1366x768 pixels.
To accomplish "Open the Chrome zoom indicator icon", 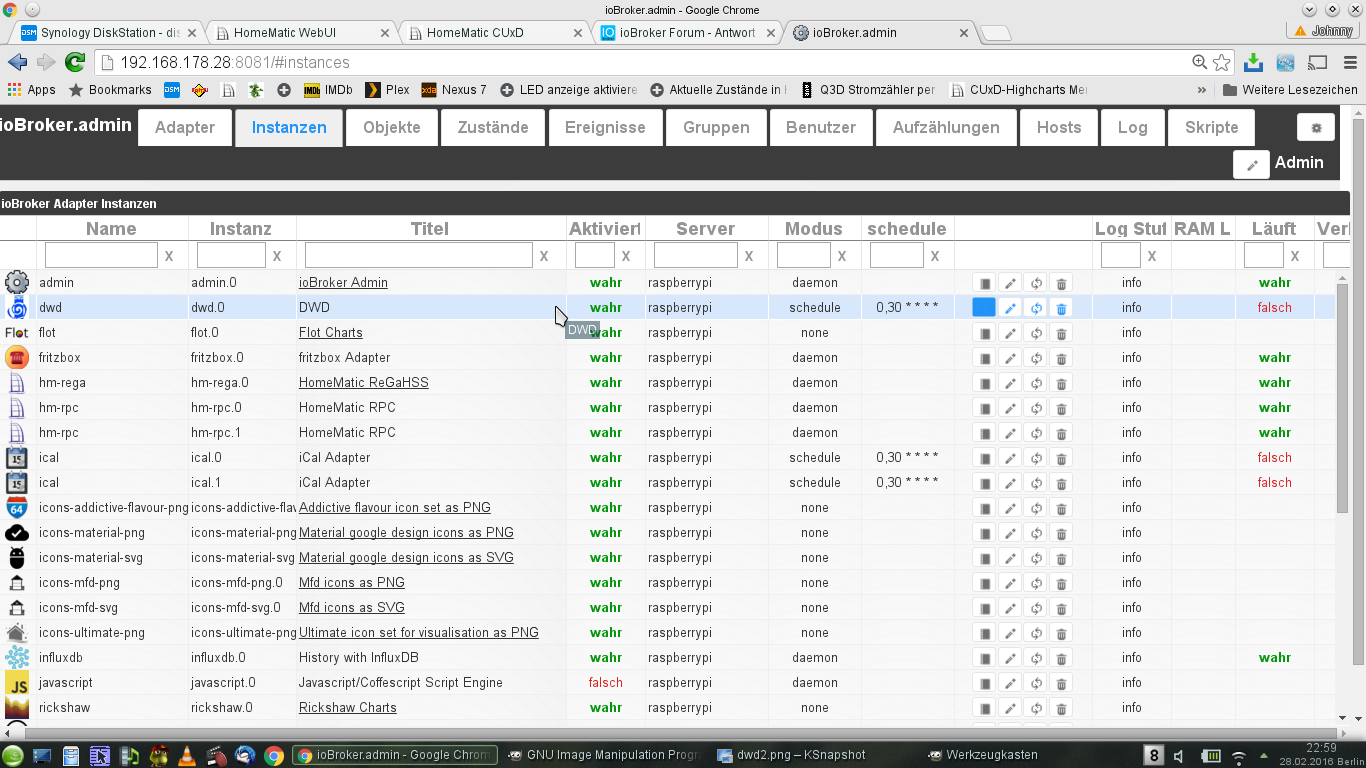I will [x=1199, y=62].
